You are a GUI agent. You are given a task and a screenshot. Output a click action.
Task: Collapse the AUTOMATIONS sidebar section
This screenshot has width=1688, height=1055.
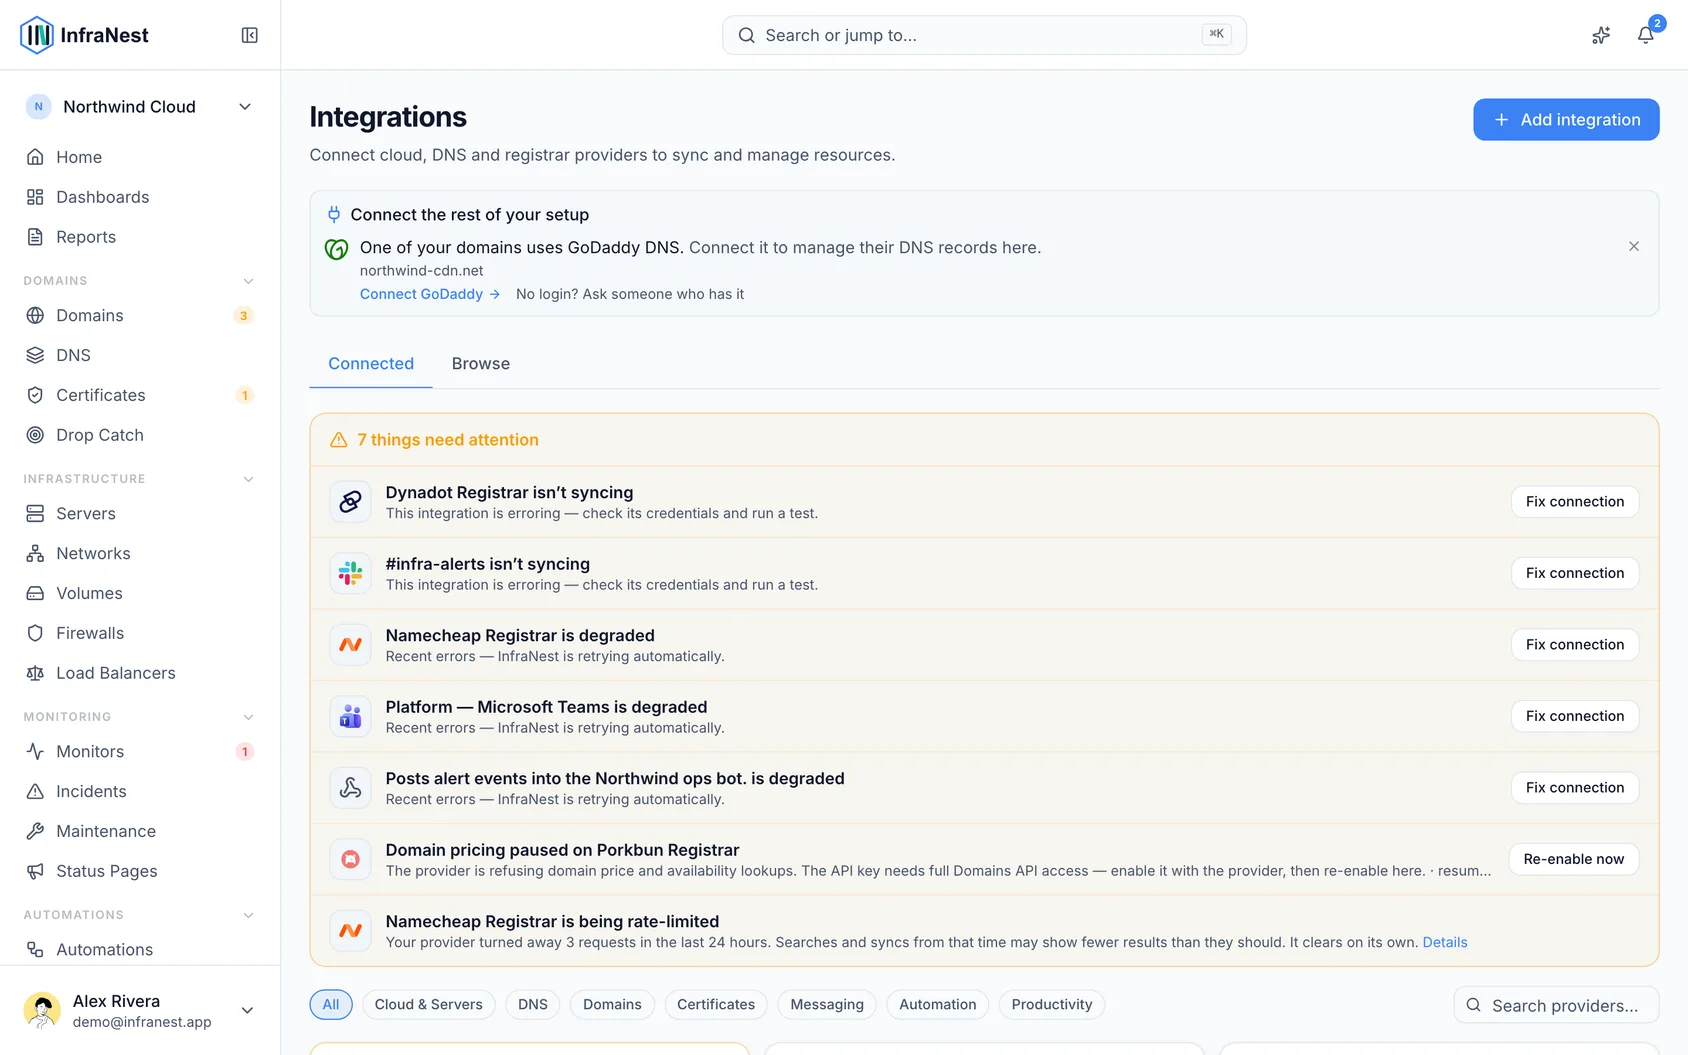(249, 915)
